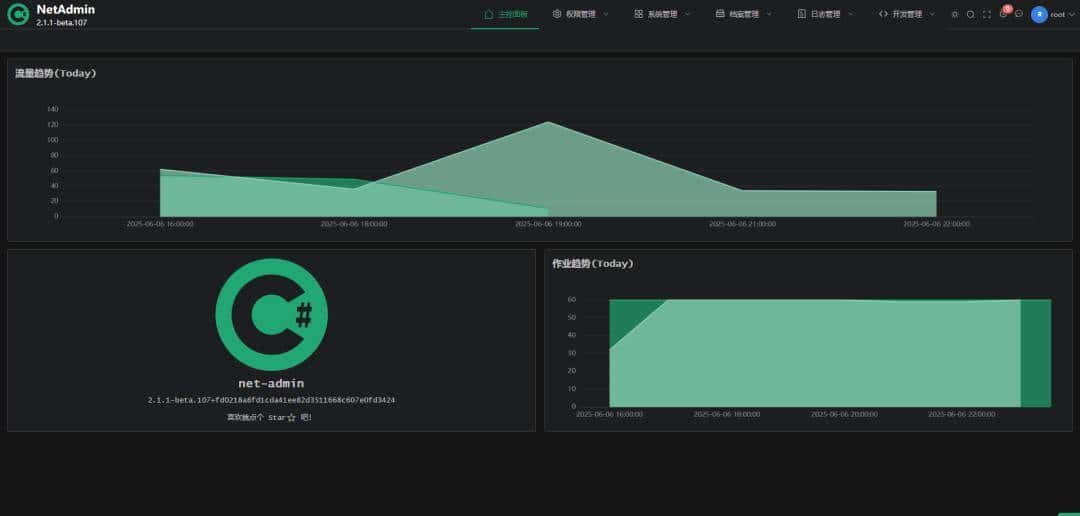The height and width of the screenshot is (516, 1080).
Task: Open the chat message bubble icon
Action: coord(1019,15)
